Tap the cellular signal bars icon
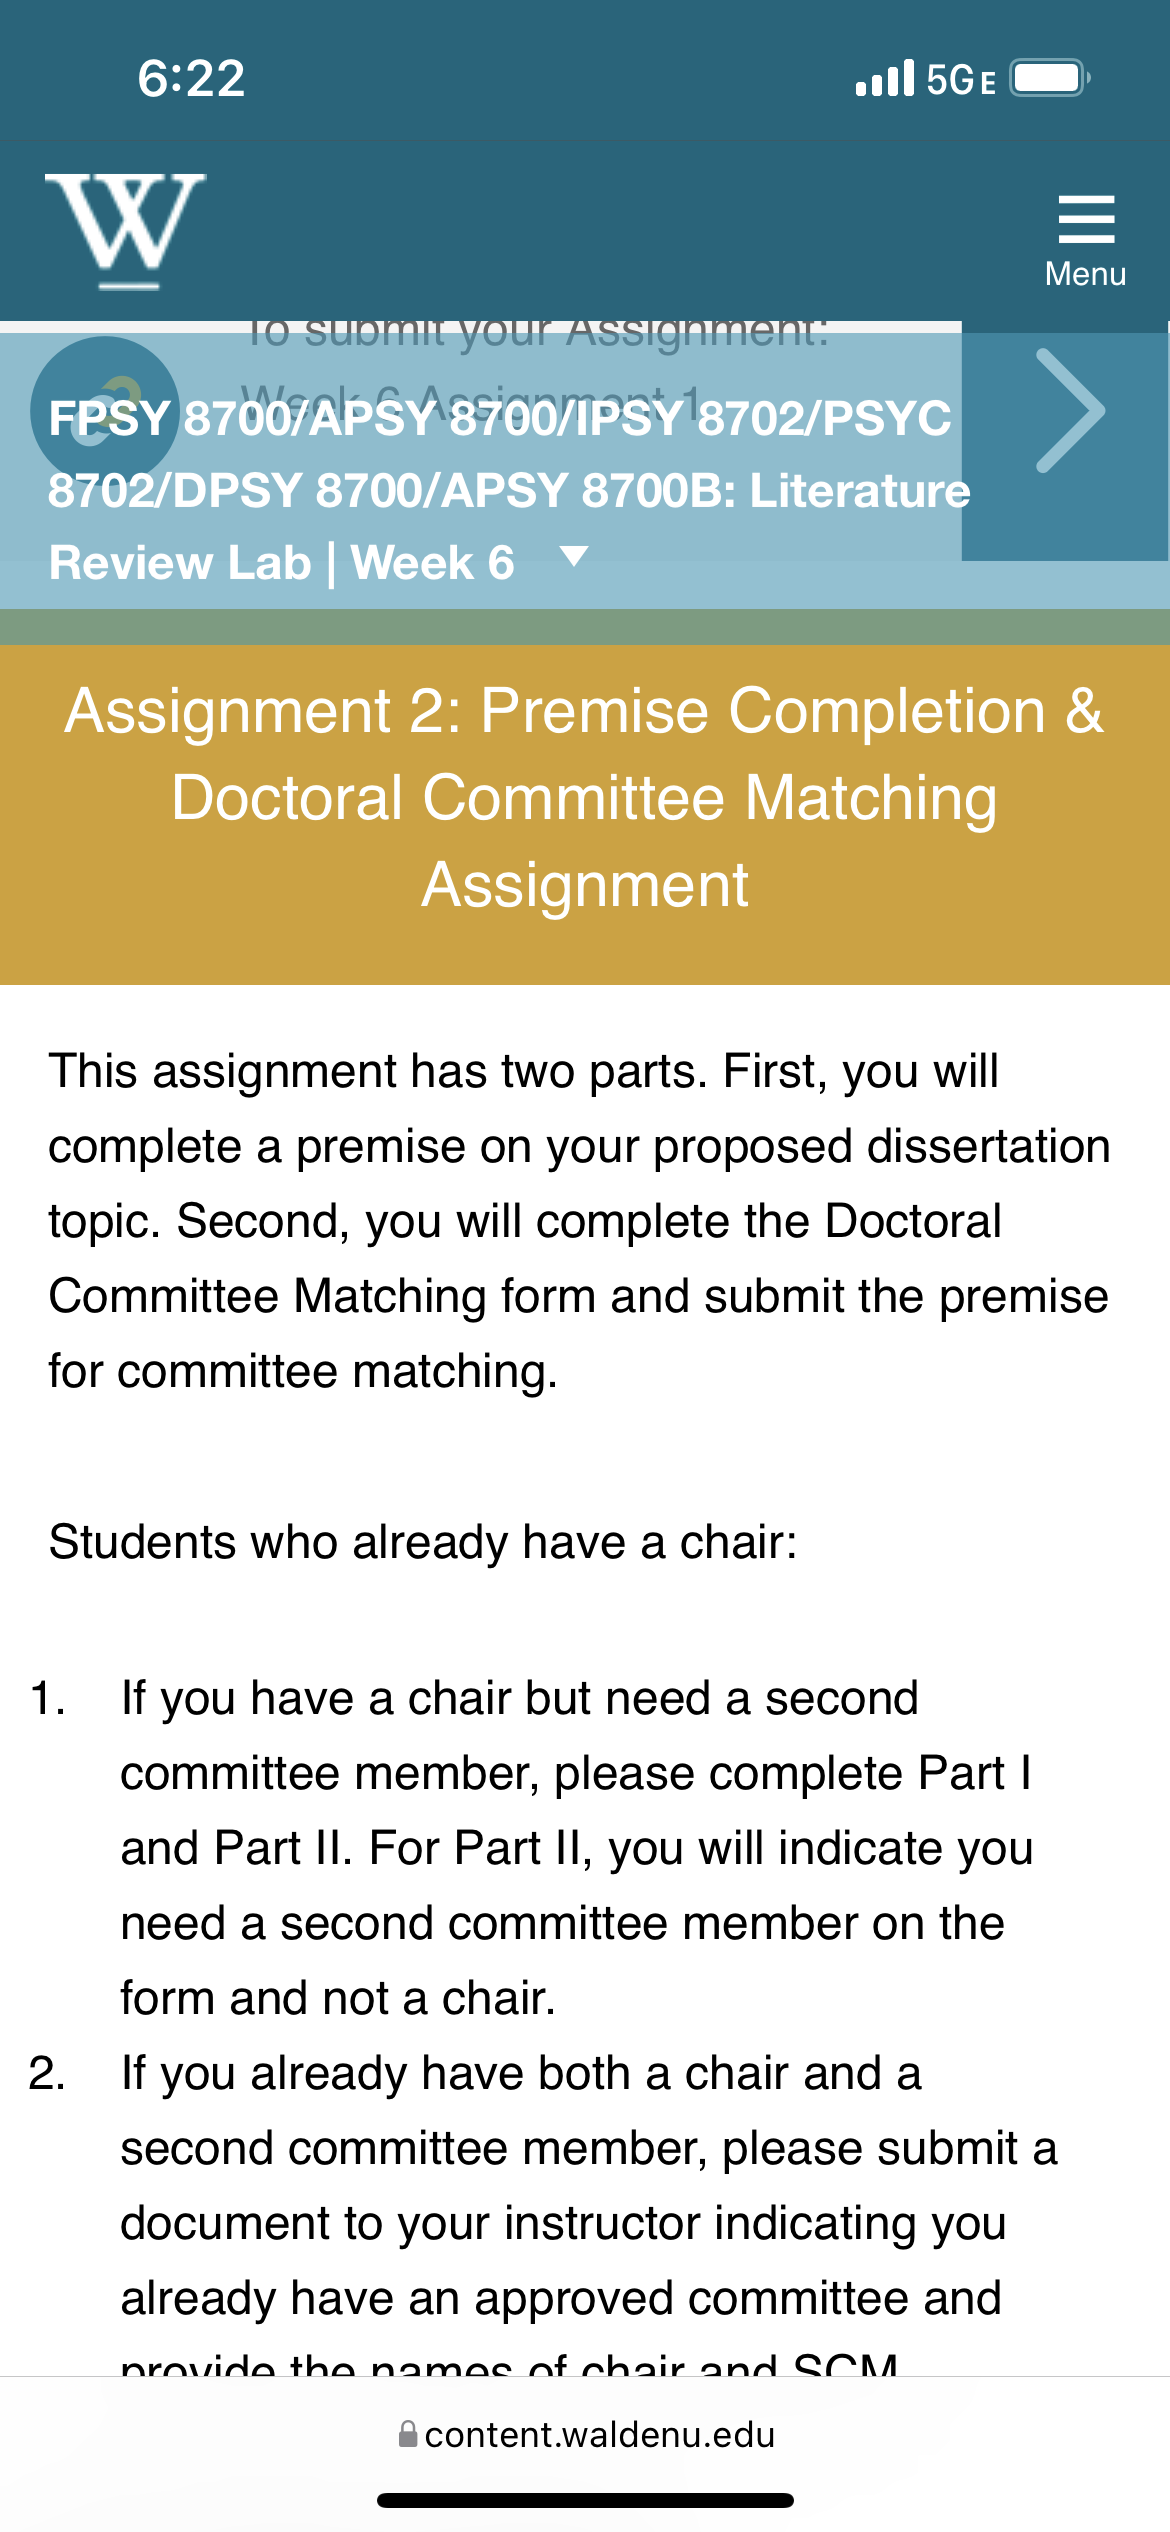The image size is (1170, 2532). coord(885,78)
